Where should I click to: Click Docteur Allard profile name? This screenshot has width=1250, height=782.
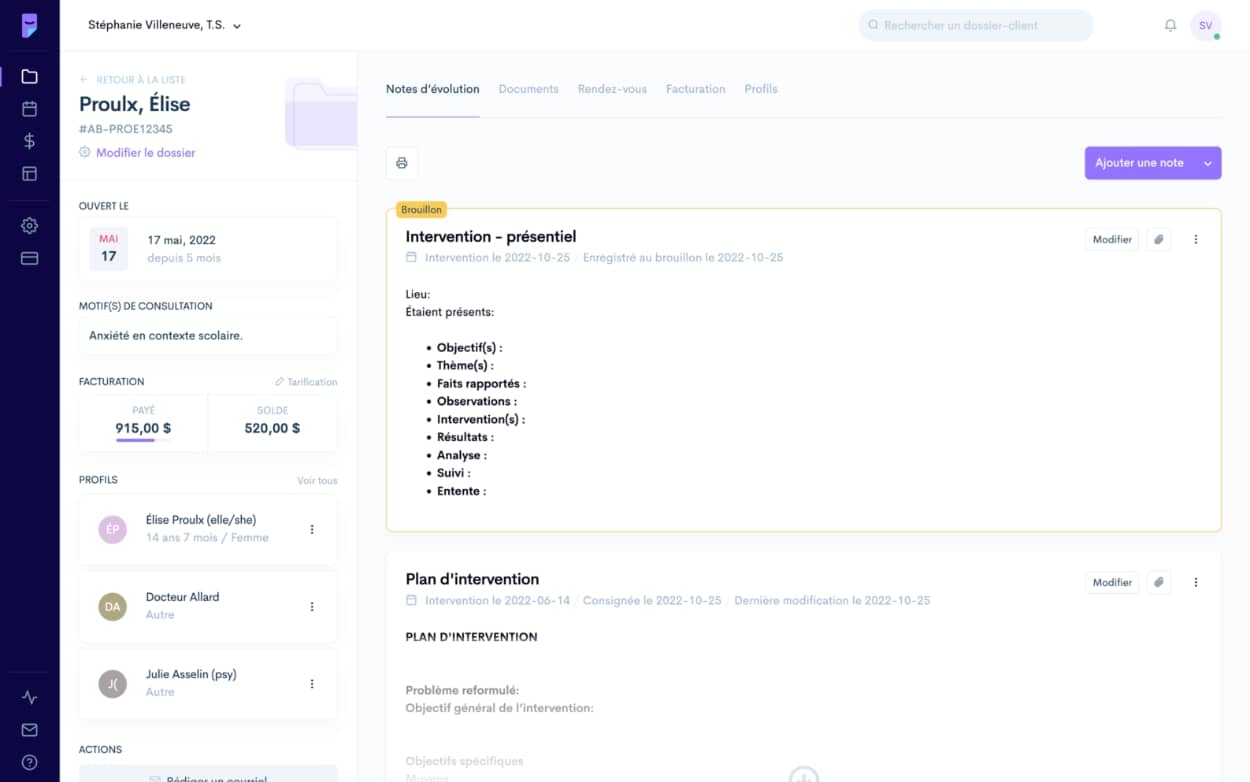point(183,597)
